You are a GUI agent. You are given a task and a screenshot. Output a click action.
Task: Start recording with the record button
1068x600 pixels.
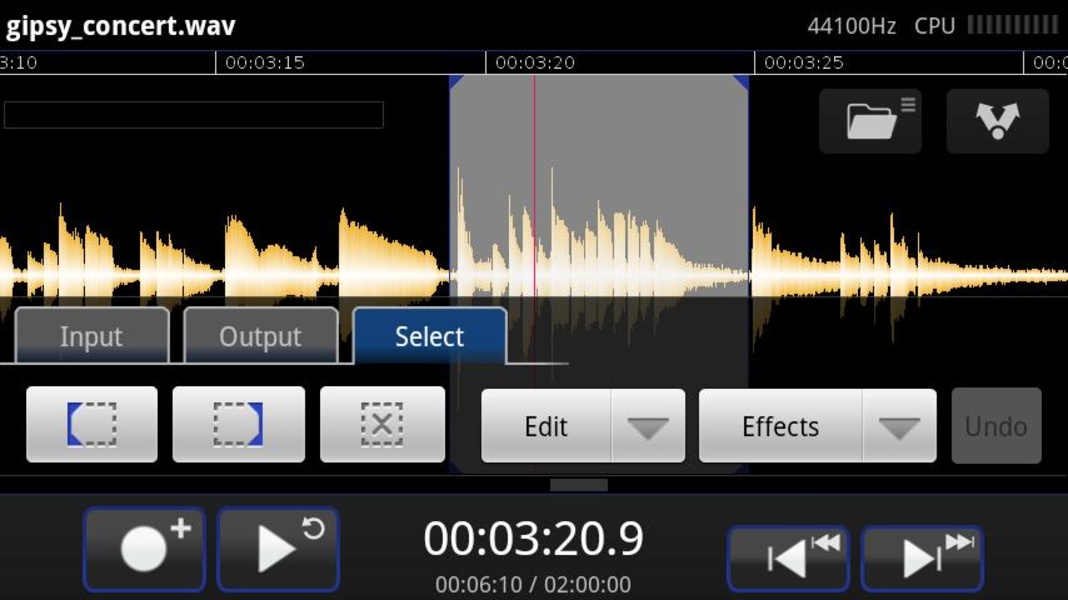click(x=144, y=549)
